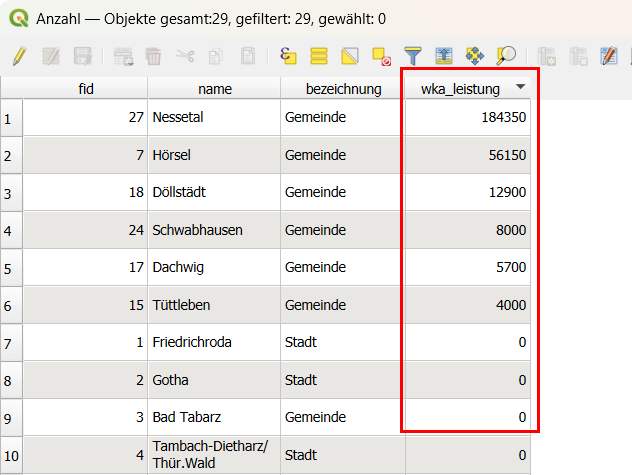
Task: Click the Schwabhausen name cell
Action: (214, 230)
